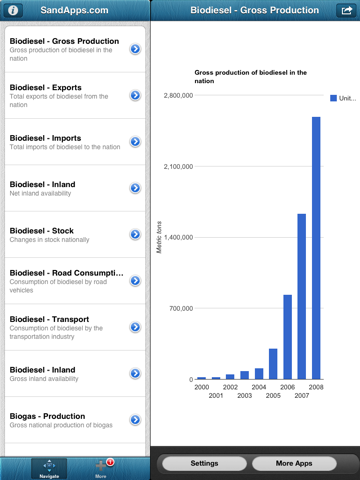The width and height of the screenshot is (360, 480).
Task: Select the 2007 bar in chart
Action: point(302,297)
